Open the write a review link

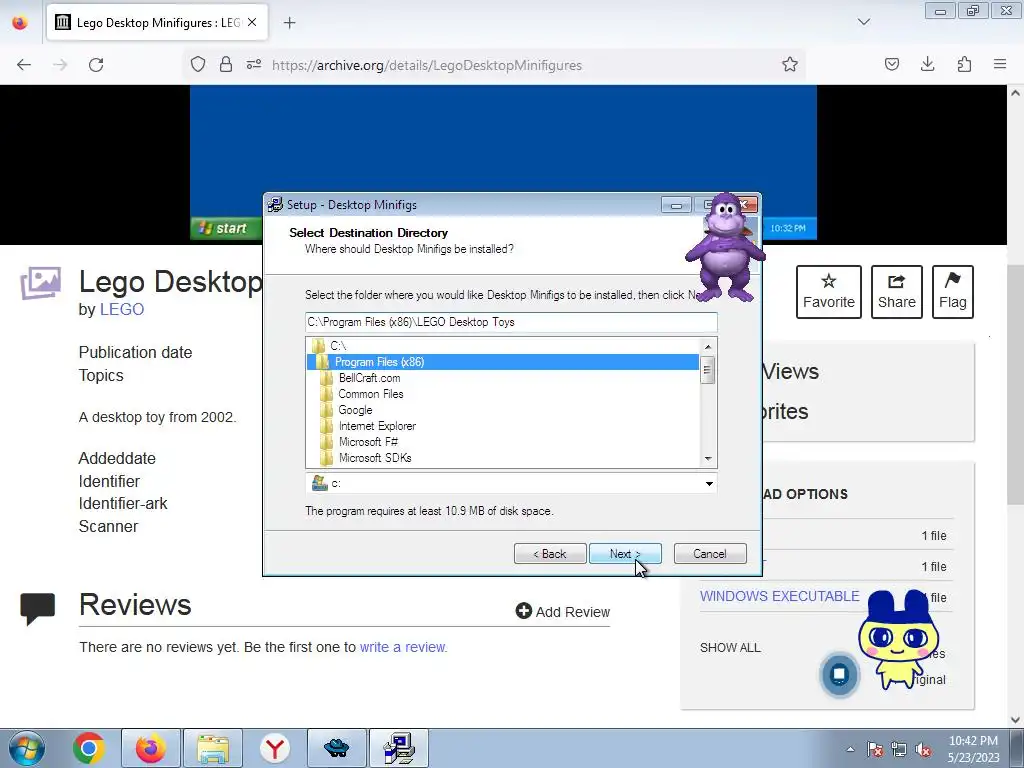(403, 647)
